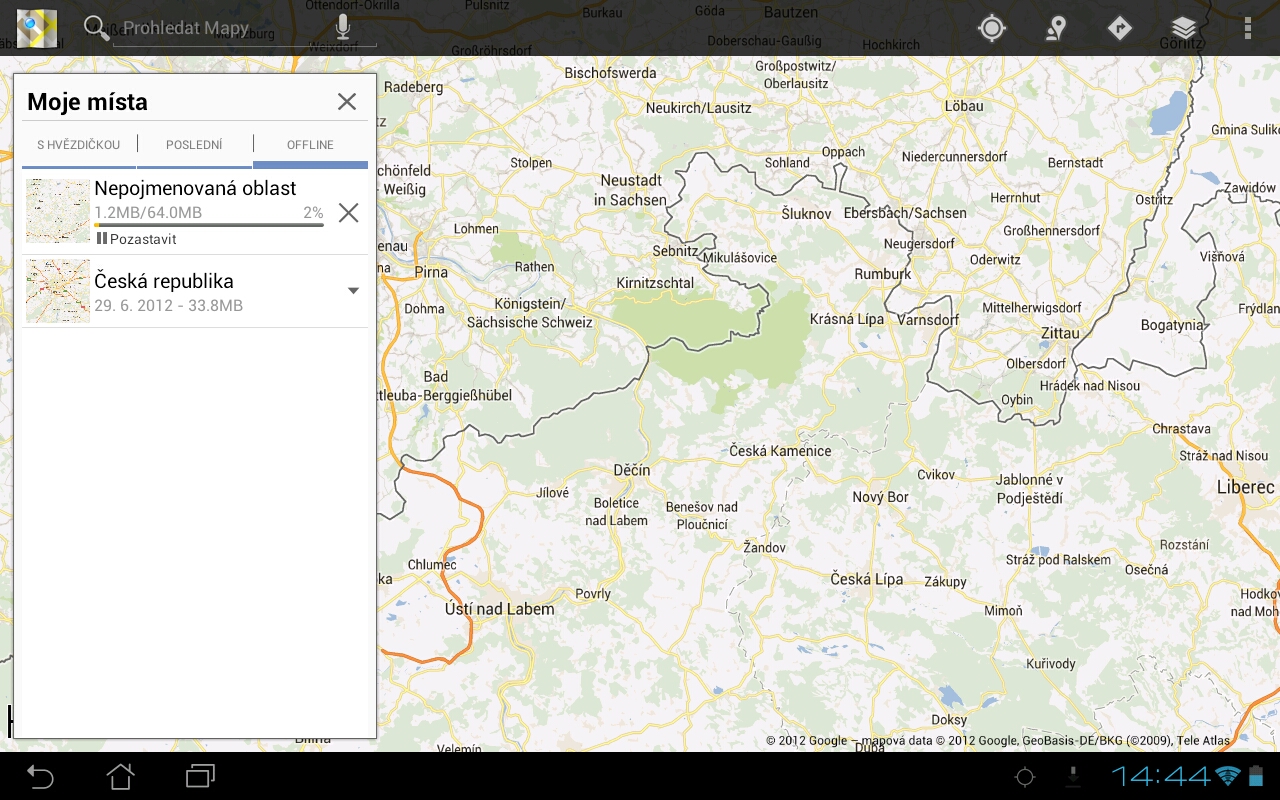Click the Liberec city label

[x=1246, y=487]
